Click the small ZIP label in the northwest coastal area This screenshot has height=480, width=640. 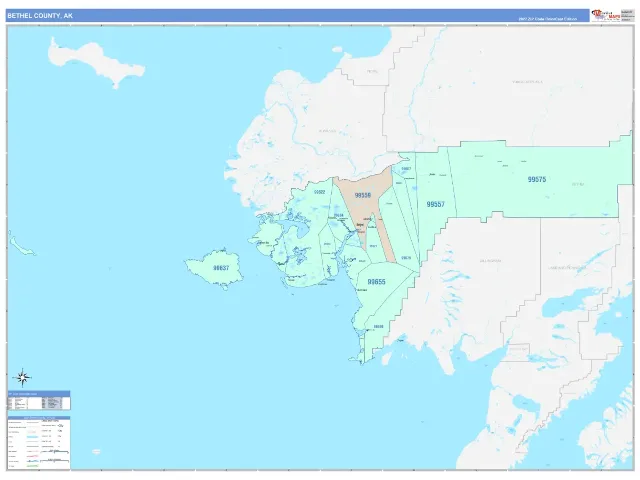(x=320, y=192)
